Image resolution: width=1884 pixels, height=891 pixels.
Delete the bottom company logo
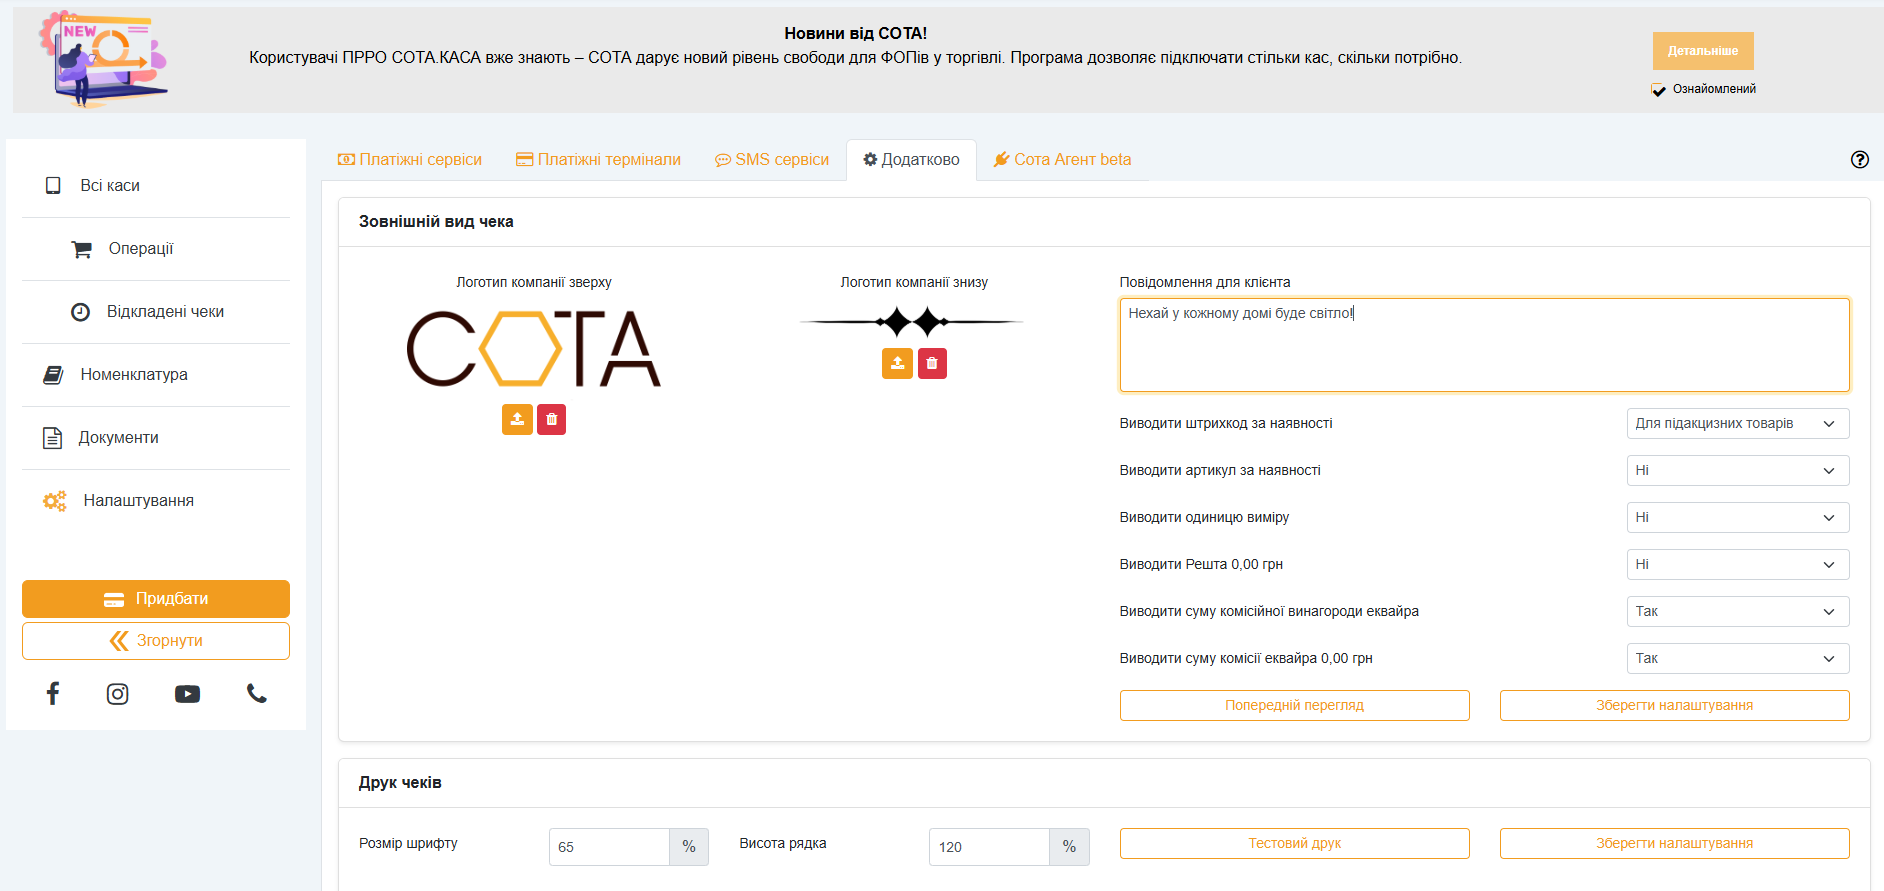(x=932, y=363)
